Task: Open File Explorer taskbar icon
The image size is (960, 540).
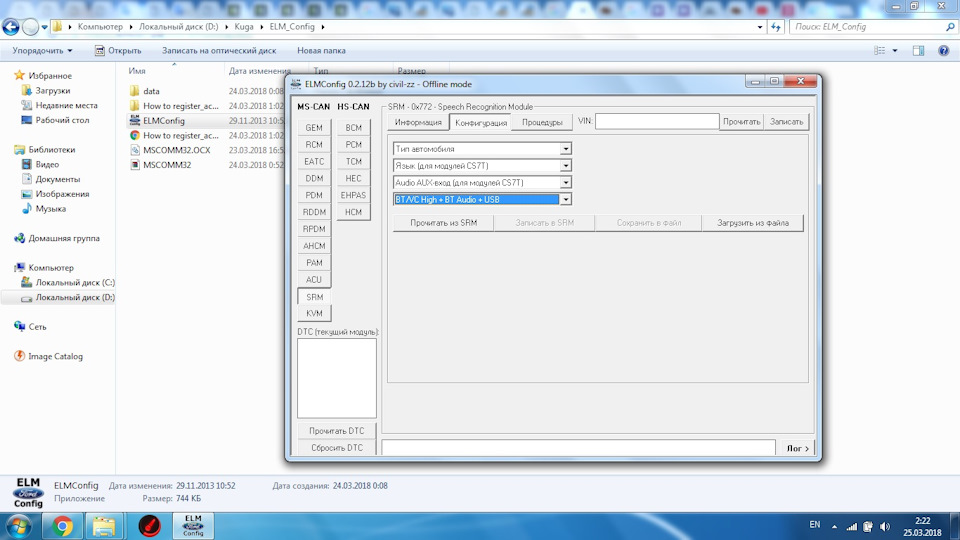Action: pyautogui.click(x=103, y=526)
